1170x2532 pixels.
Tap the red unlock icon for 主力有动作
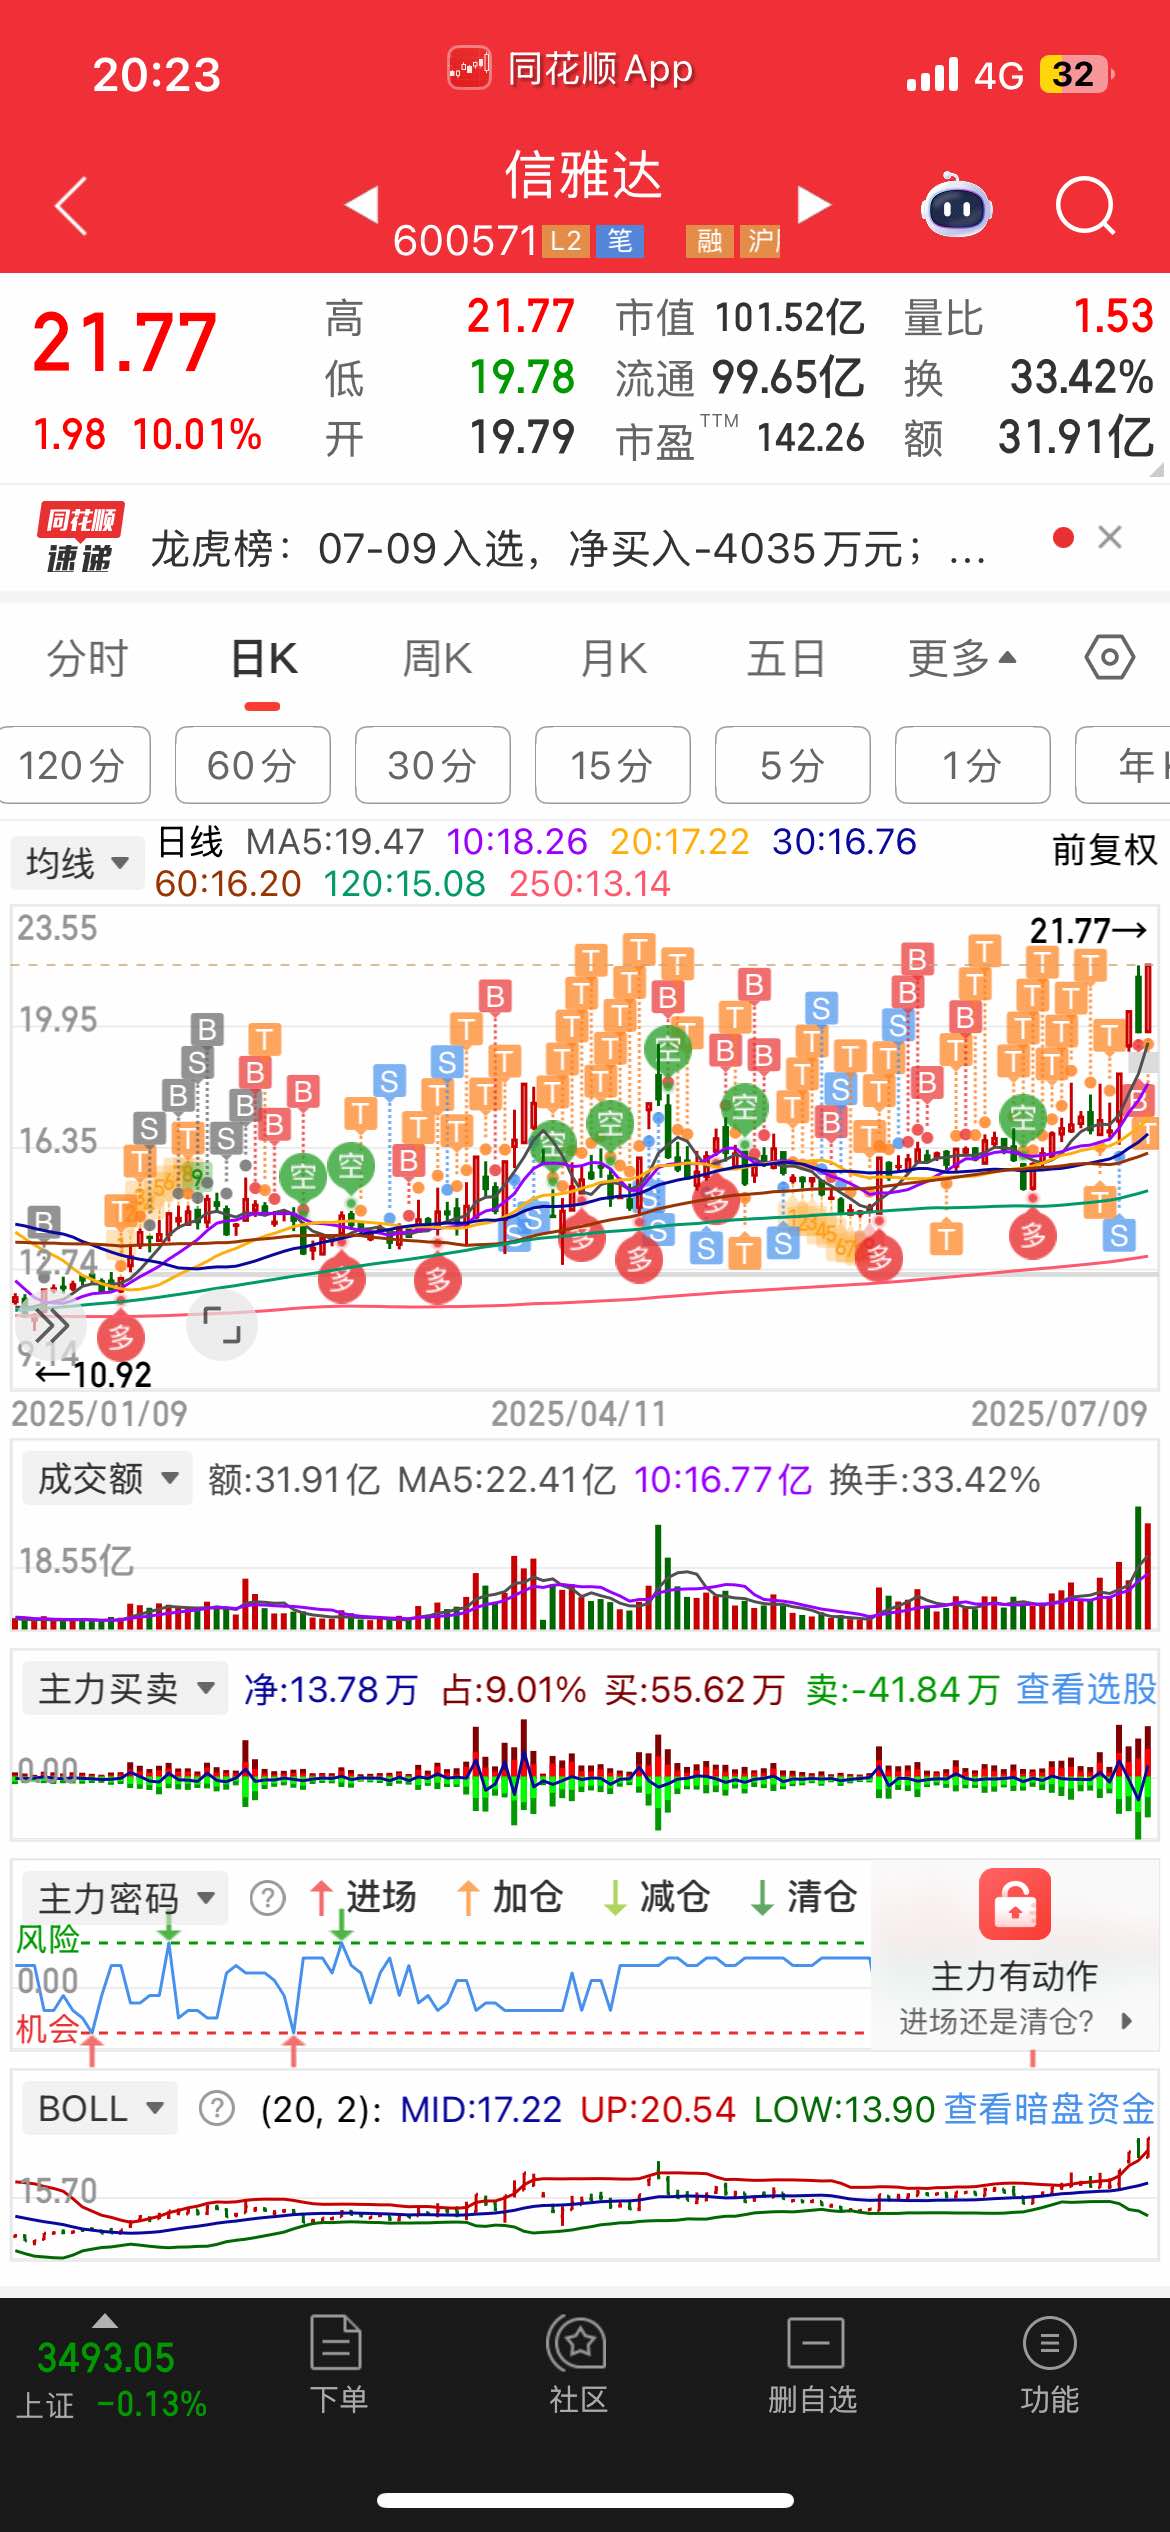coord(1015,1904)
